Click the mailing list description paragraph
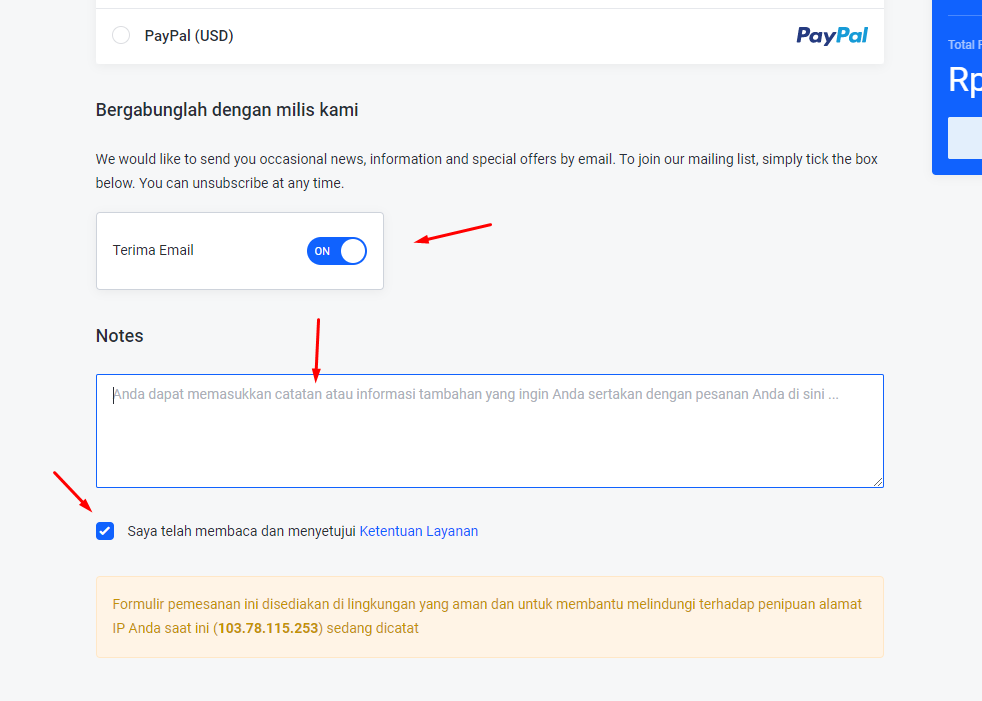This screenshot has height=701, width=982. pos(487,171)
